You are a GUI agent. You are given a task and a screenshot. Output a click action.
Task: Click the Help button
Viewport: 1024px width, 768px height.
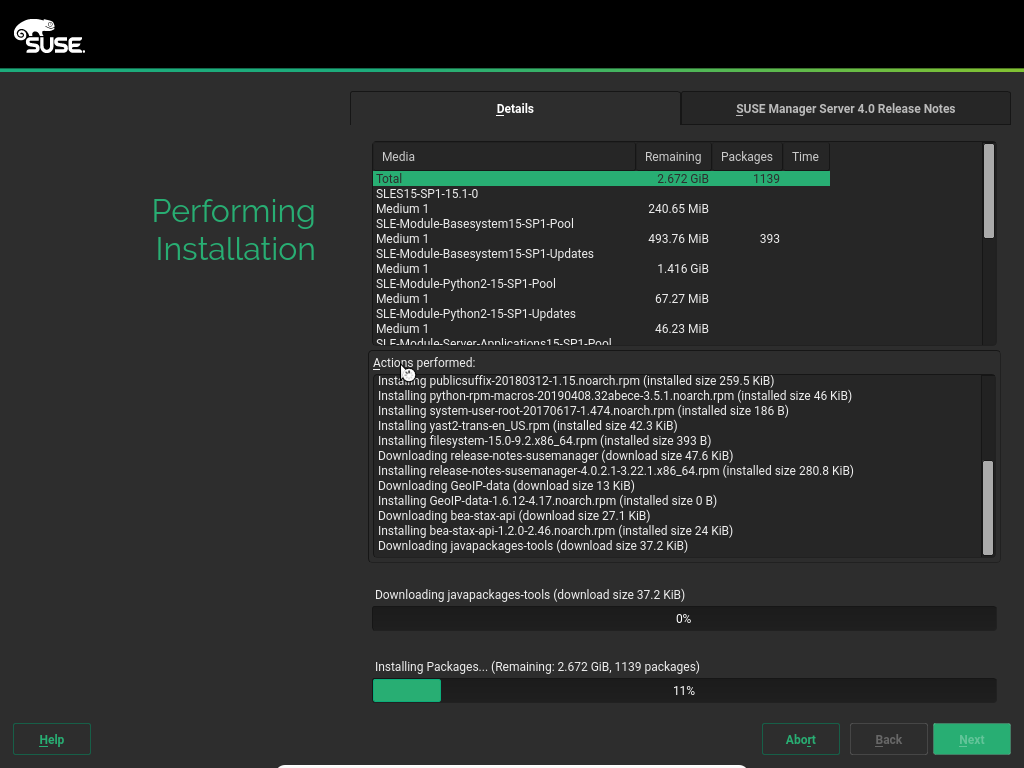pos(52,739)
